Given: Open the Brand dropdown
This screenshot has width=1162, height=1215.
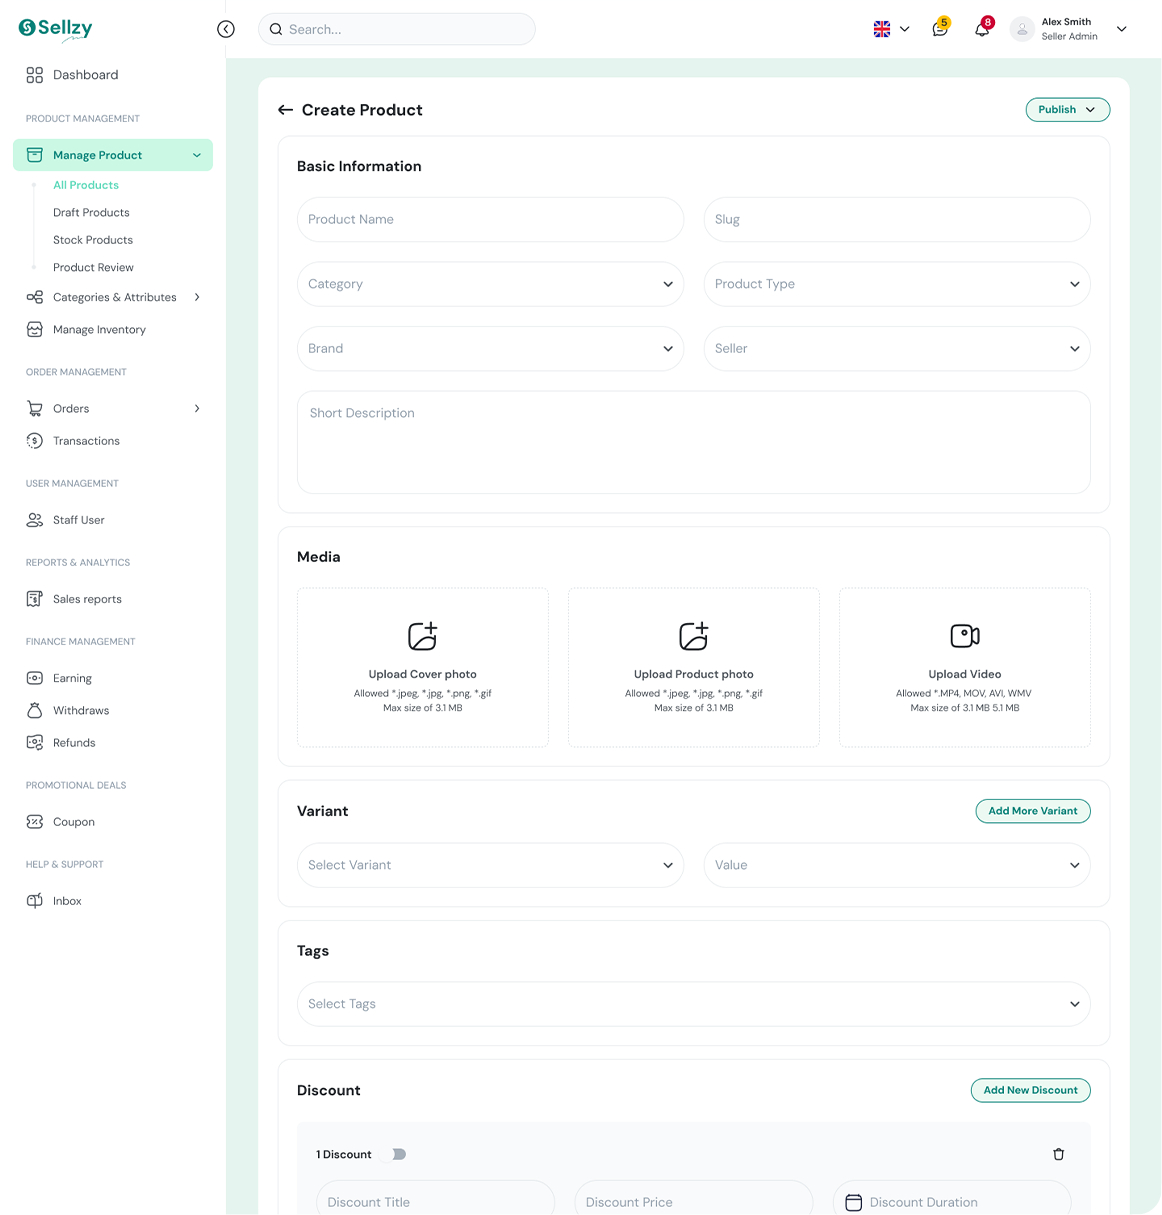Looking at the screenshot, I should click(x=491, y=349).
